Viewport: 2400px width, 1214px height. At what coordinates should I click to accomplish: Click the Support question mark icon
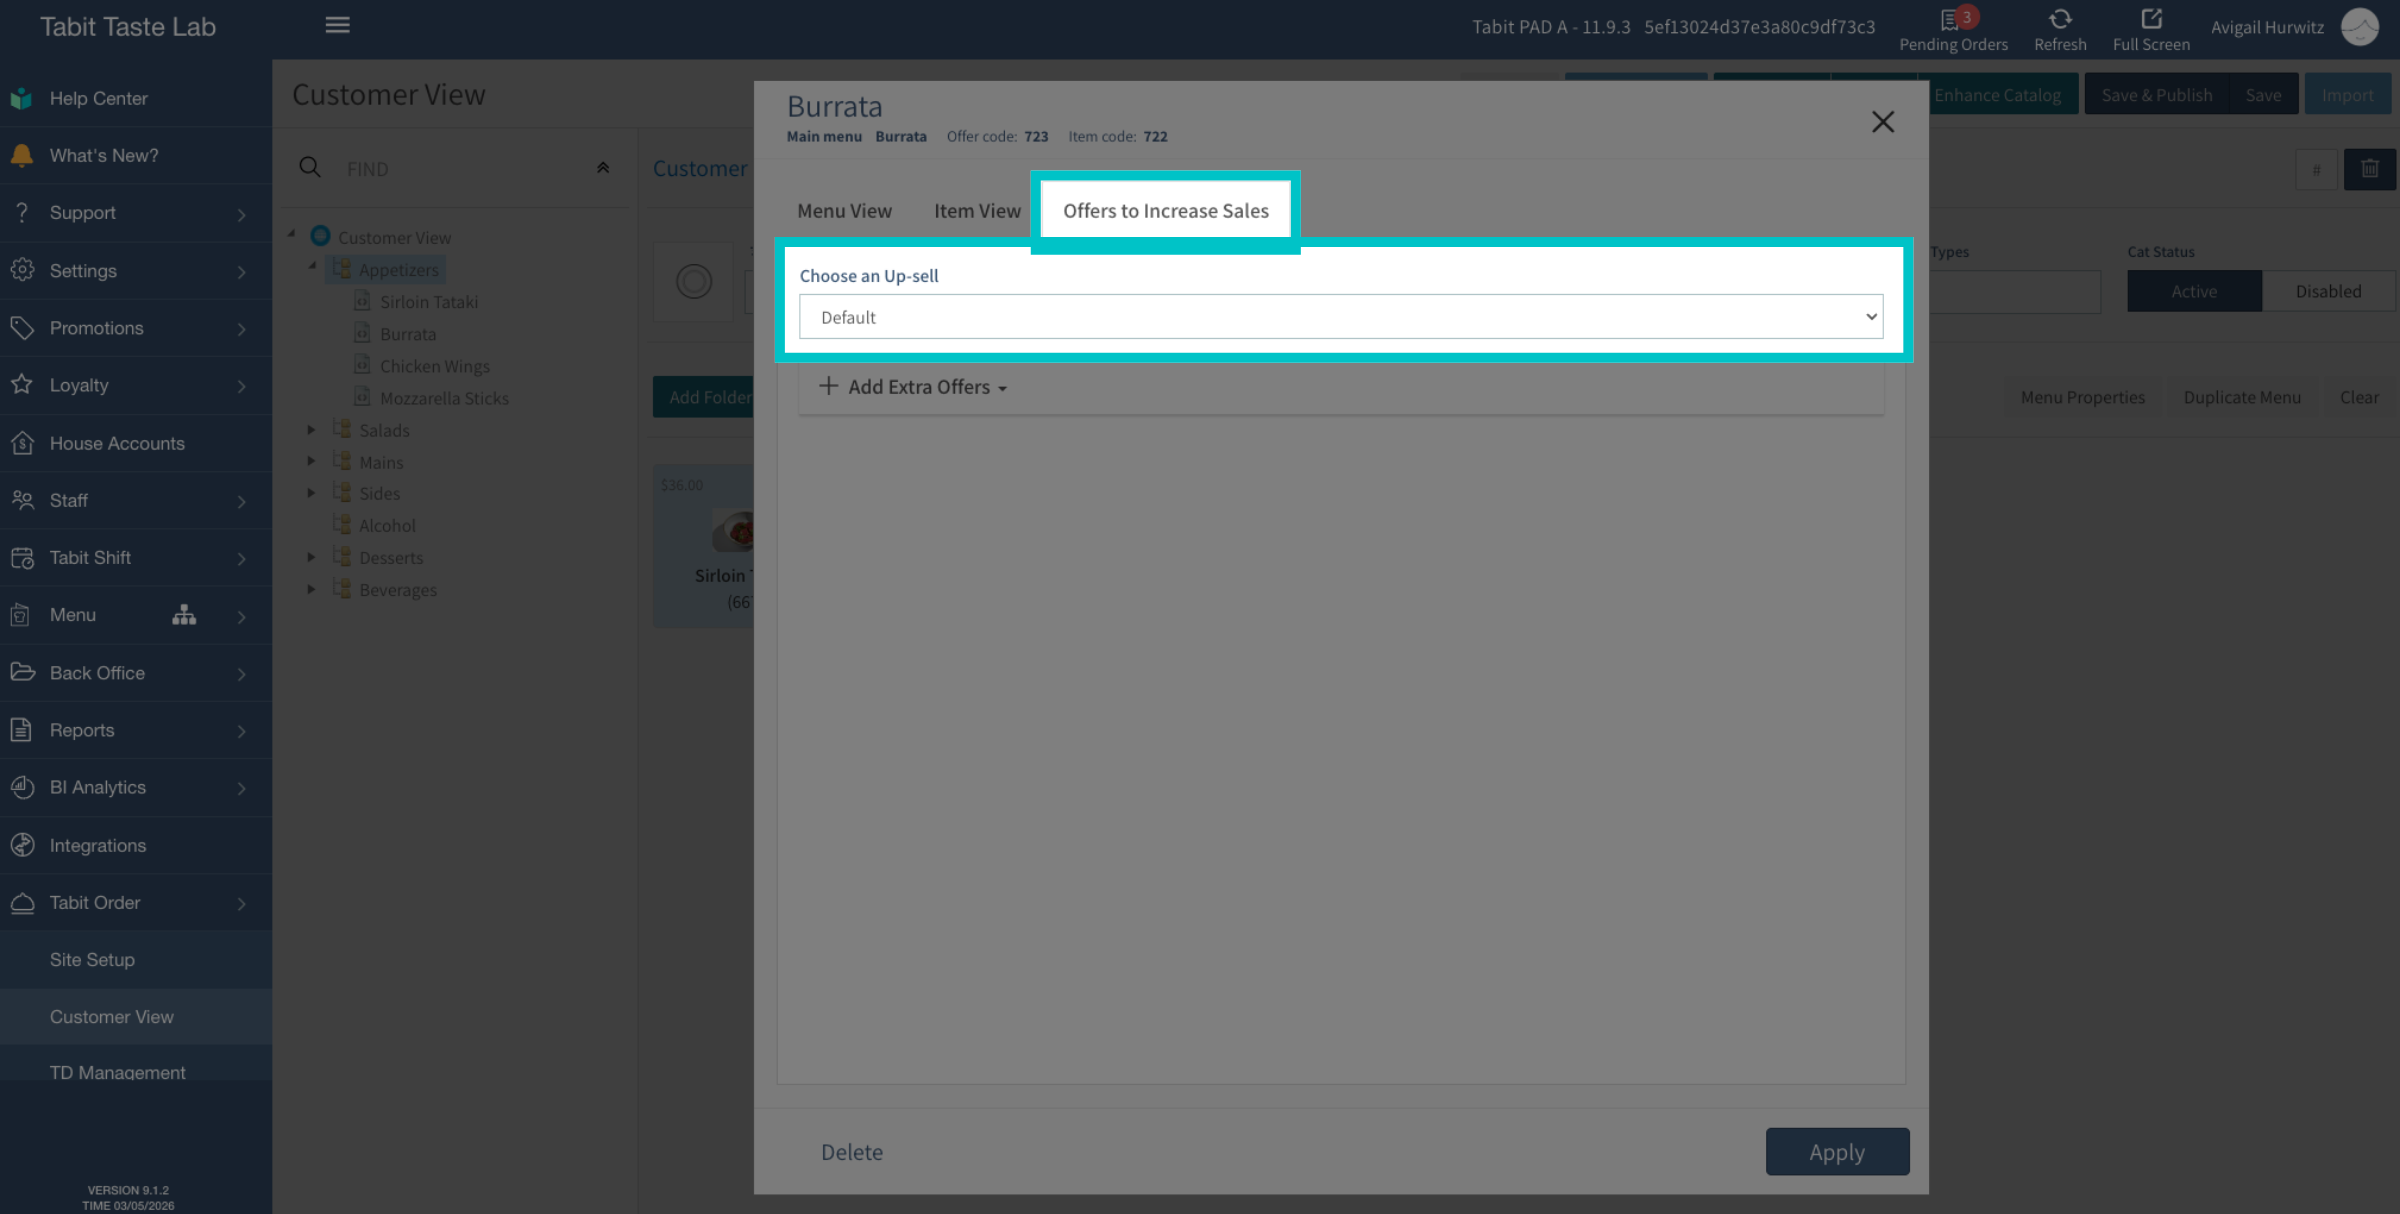click(x=21, y=212)
